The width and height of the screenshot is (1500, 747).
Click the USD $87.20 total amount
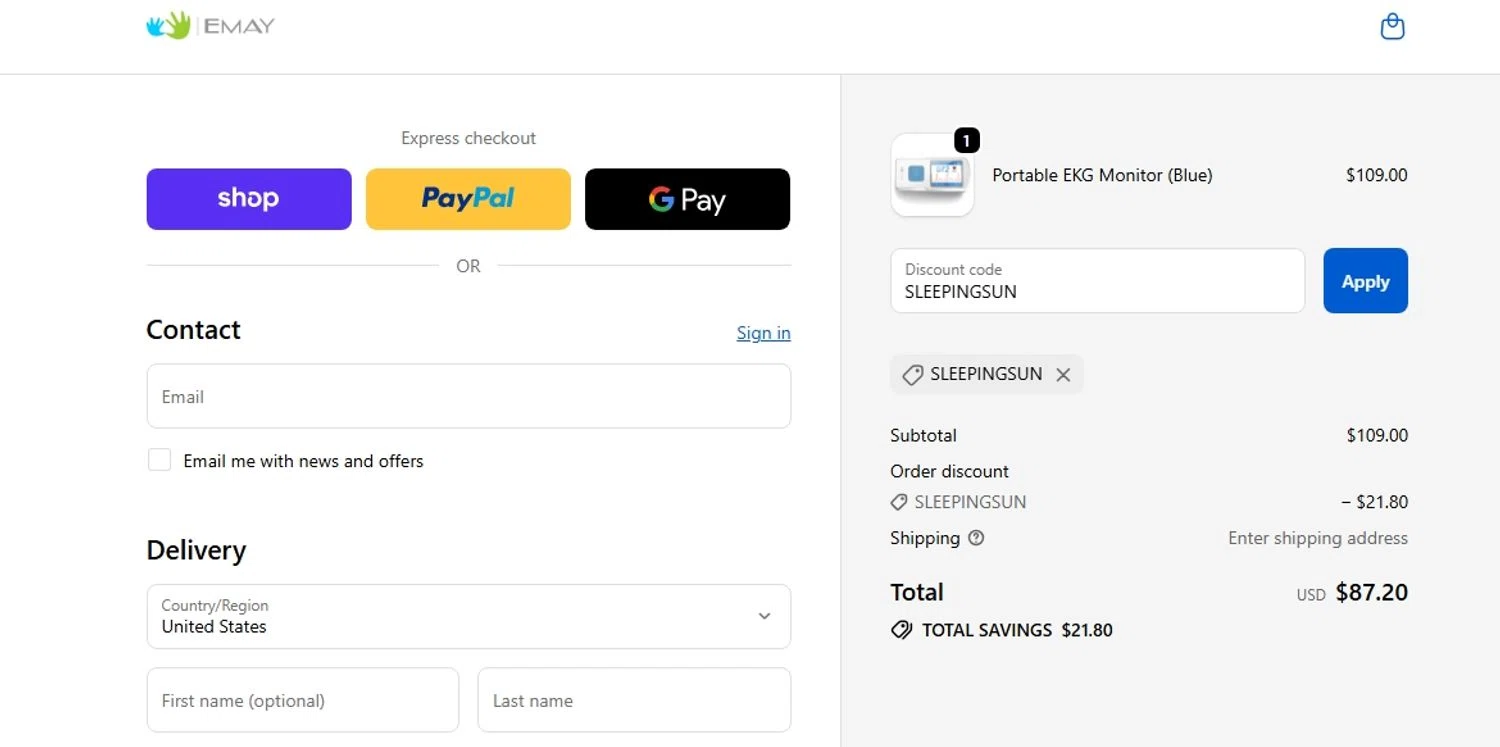[x=1352, y=592]
